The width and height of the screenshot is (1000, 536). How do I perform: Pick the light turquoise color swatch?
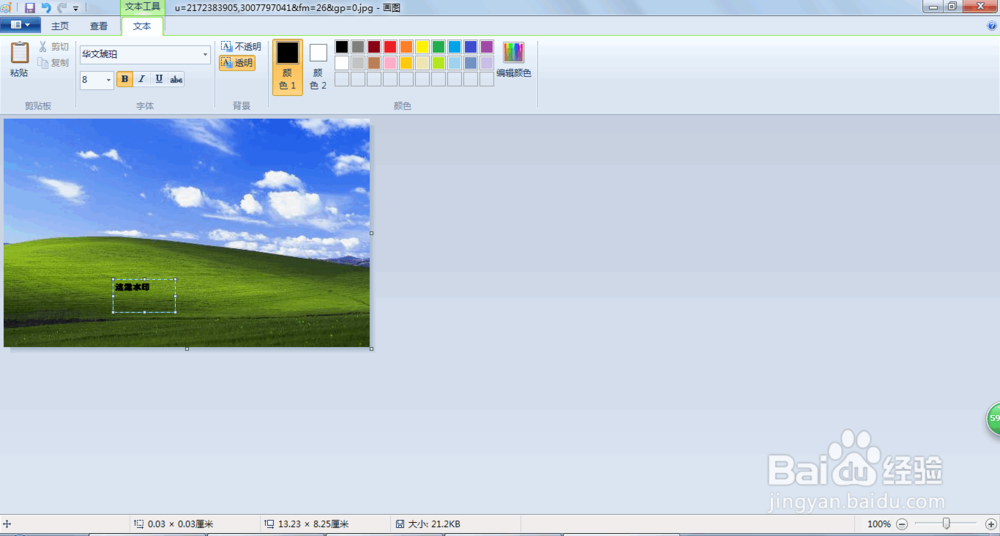tap(455, 63)
